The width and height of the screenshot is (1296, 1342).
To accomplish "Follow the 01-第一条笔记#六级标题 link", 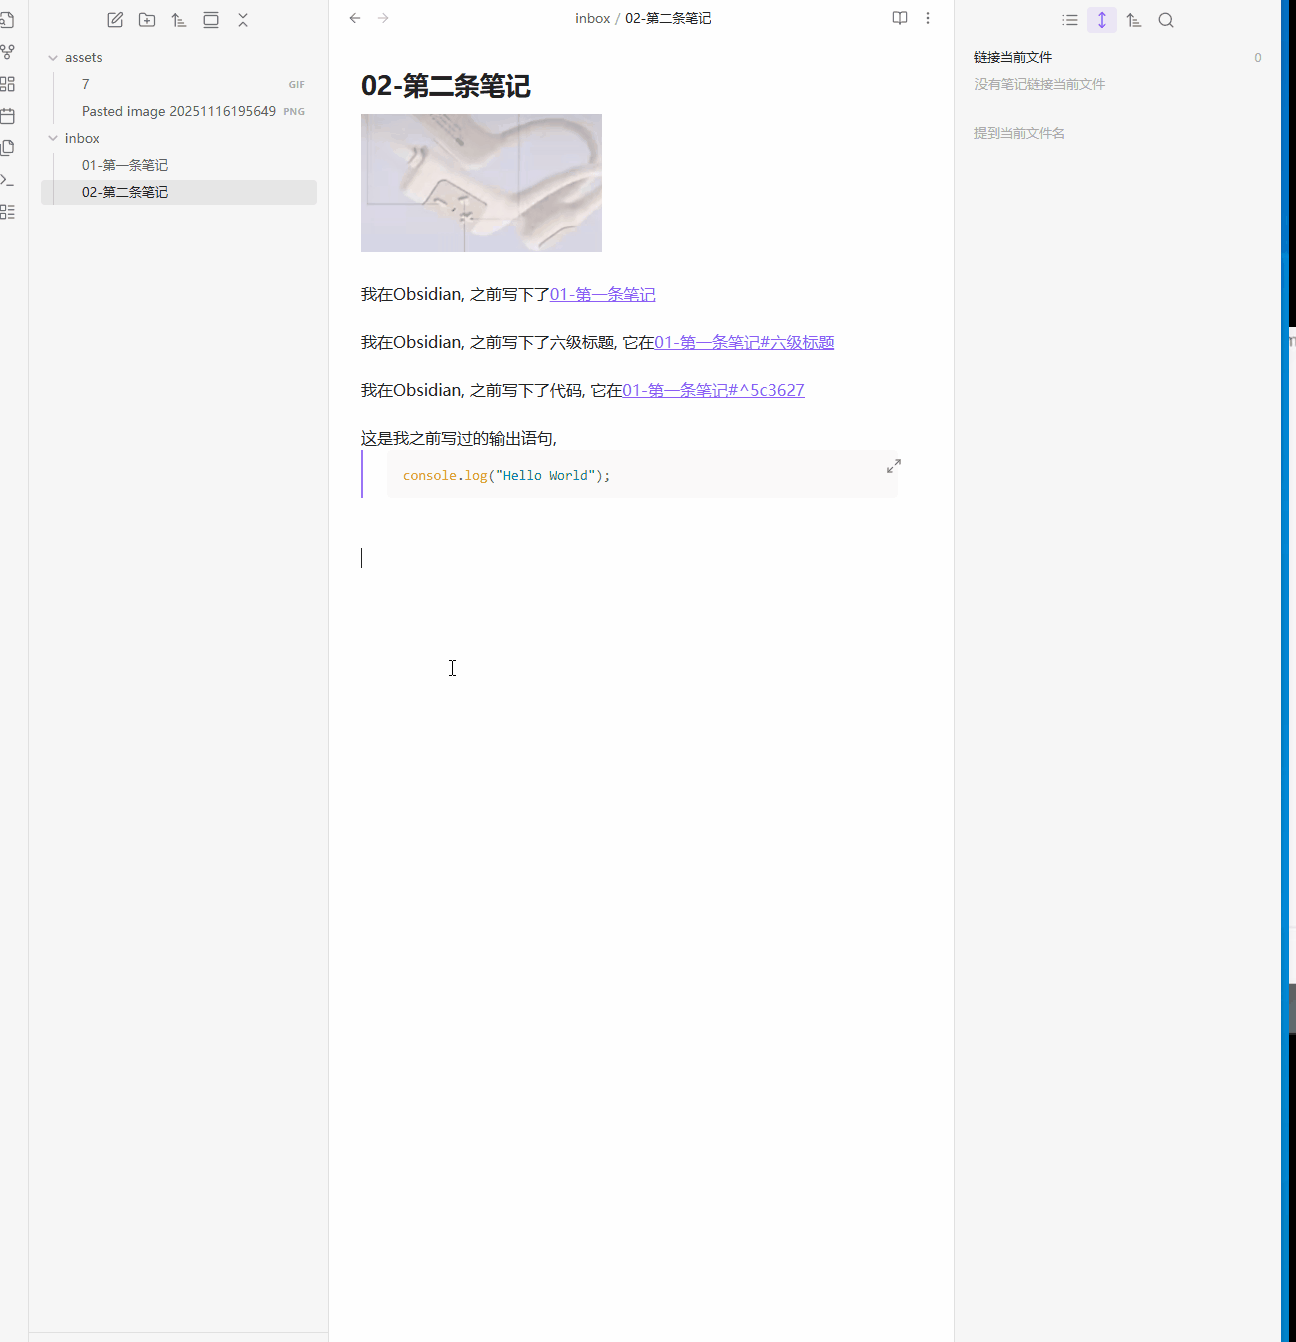I will [x=744, y=342].
